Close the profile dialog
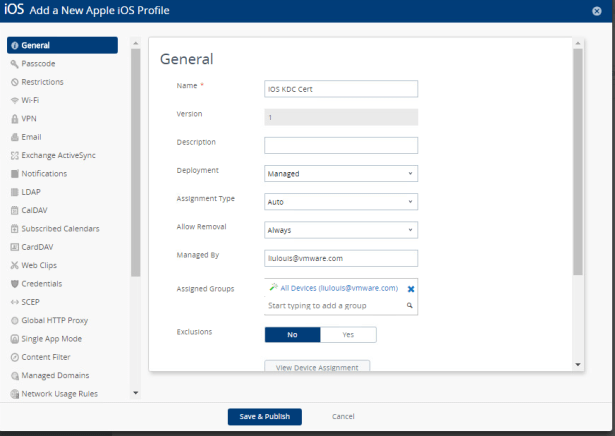Viewport: 615px width, 436px height. coord(597,10)
